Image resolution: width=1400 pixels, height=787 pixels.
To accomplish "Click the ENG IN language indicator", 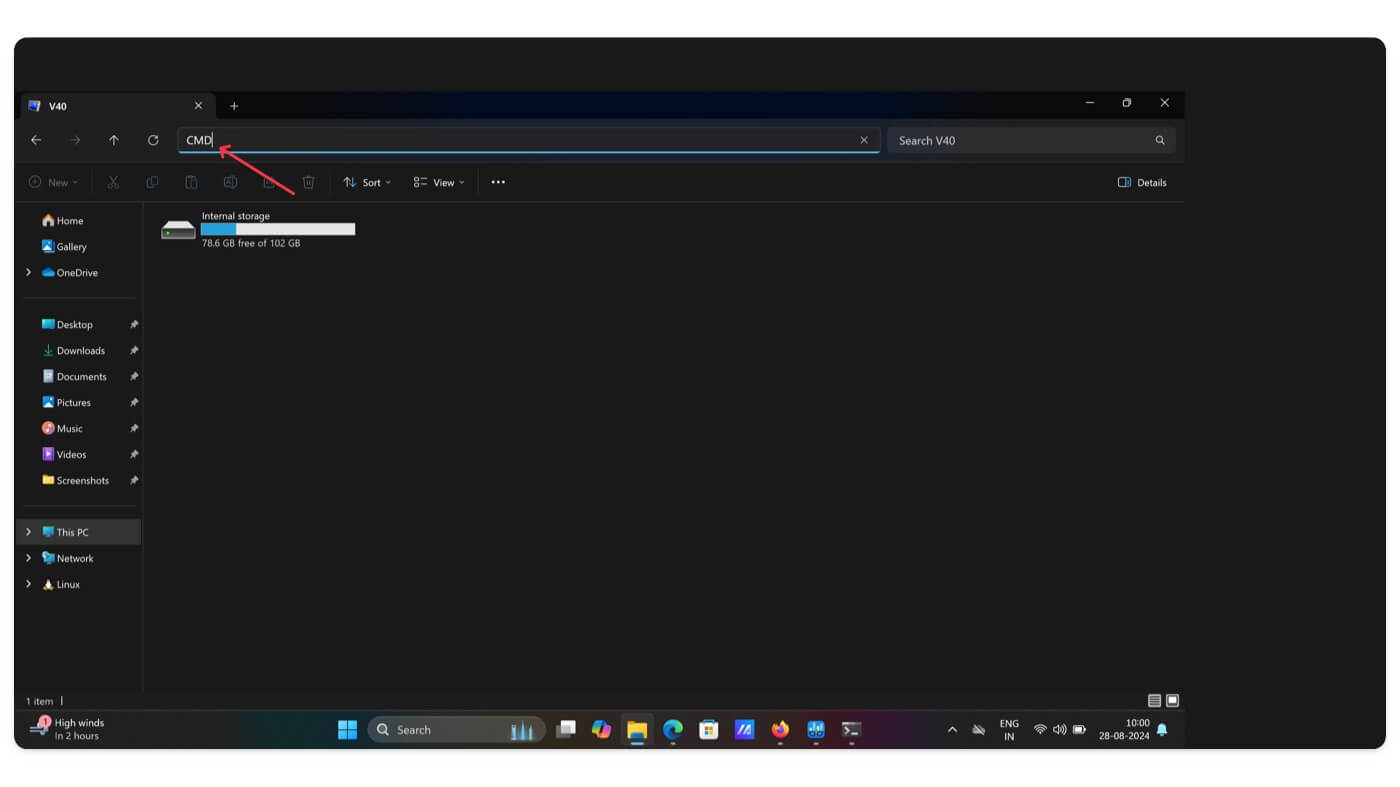I will (1009, 730).
